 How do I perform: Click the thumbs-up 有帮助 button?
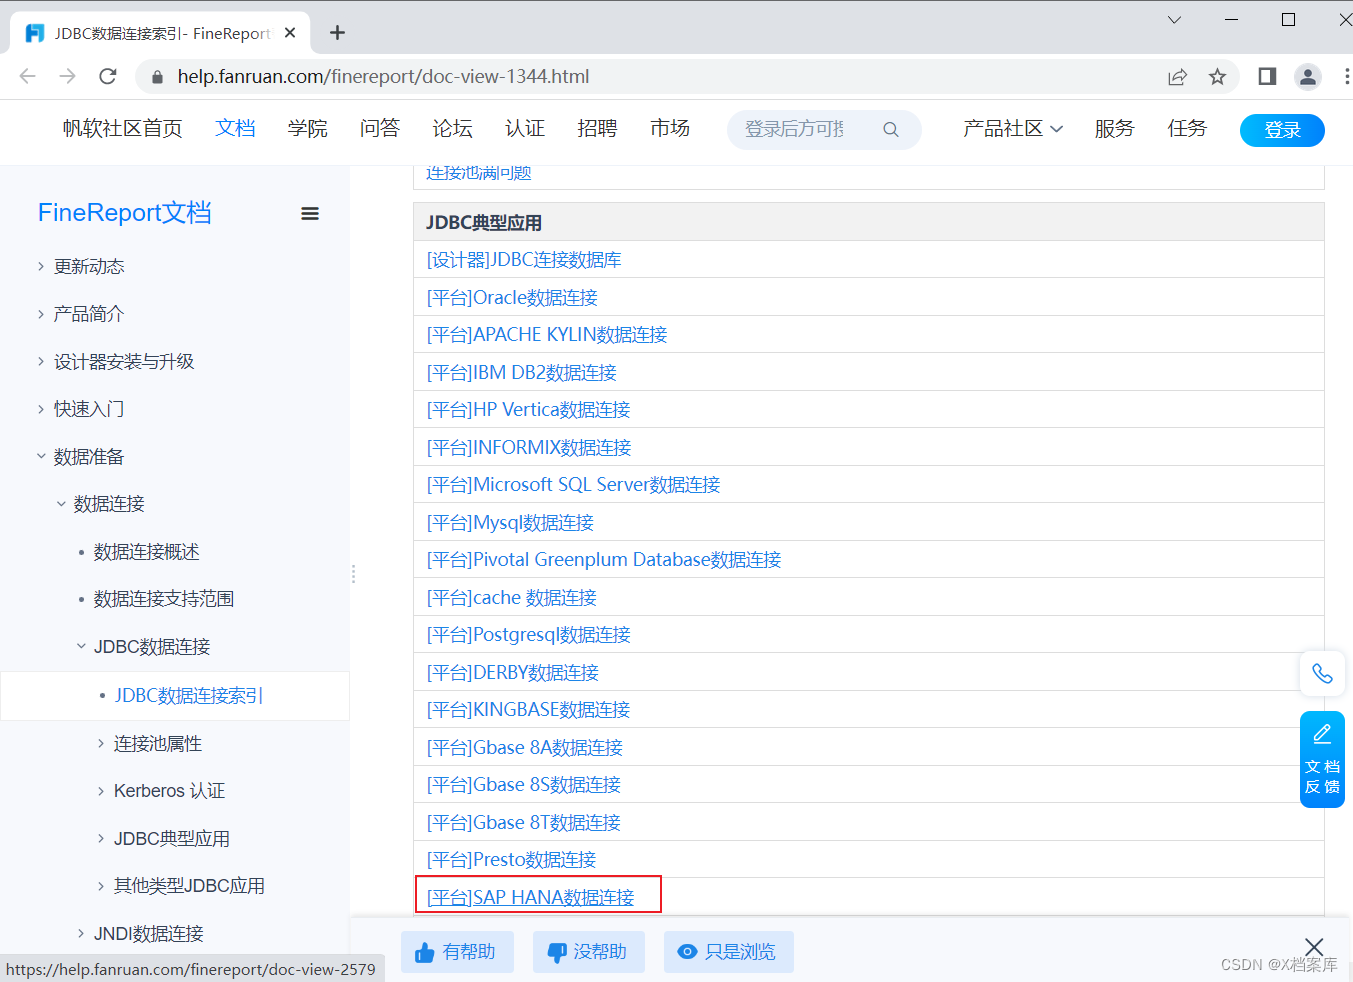457,952
